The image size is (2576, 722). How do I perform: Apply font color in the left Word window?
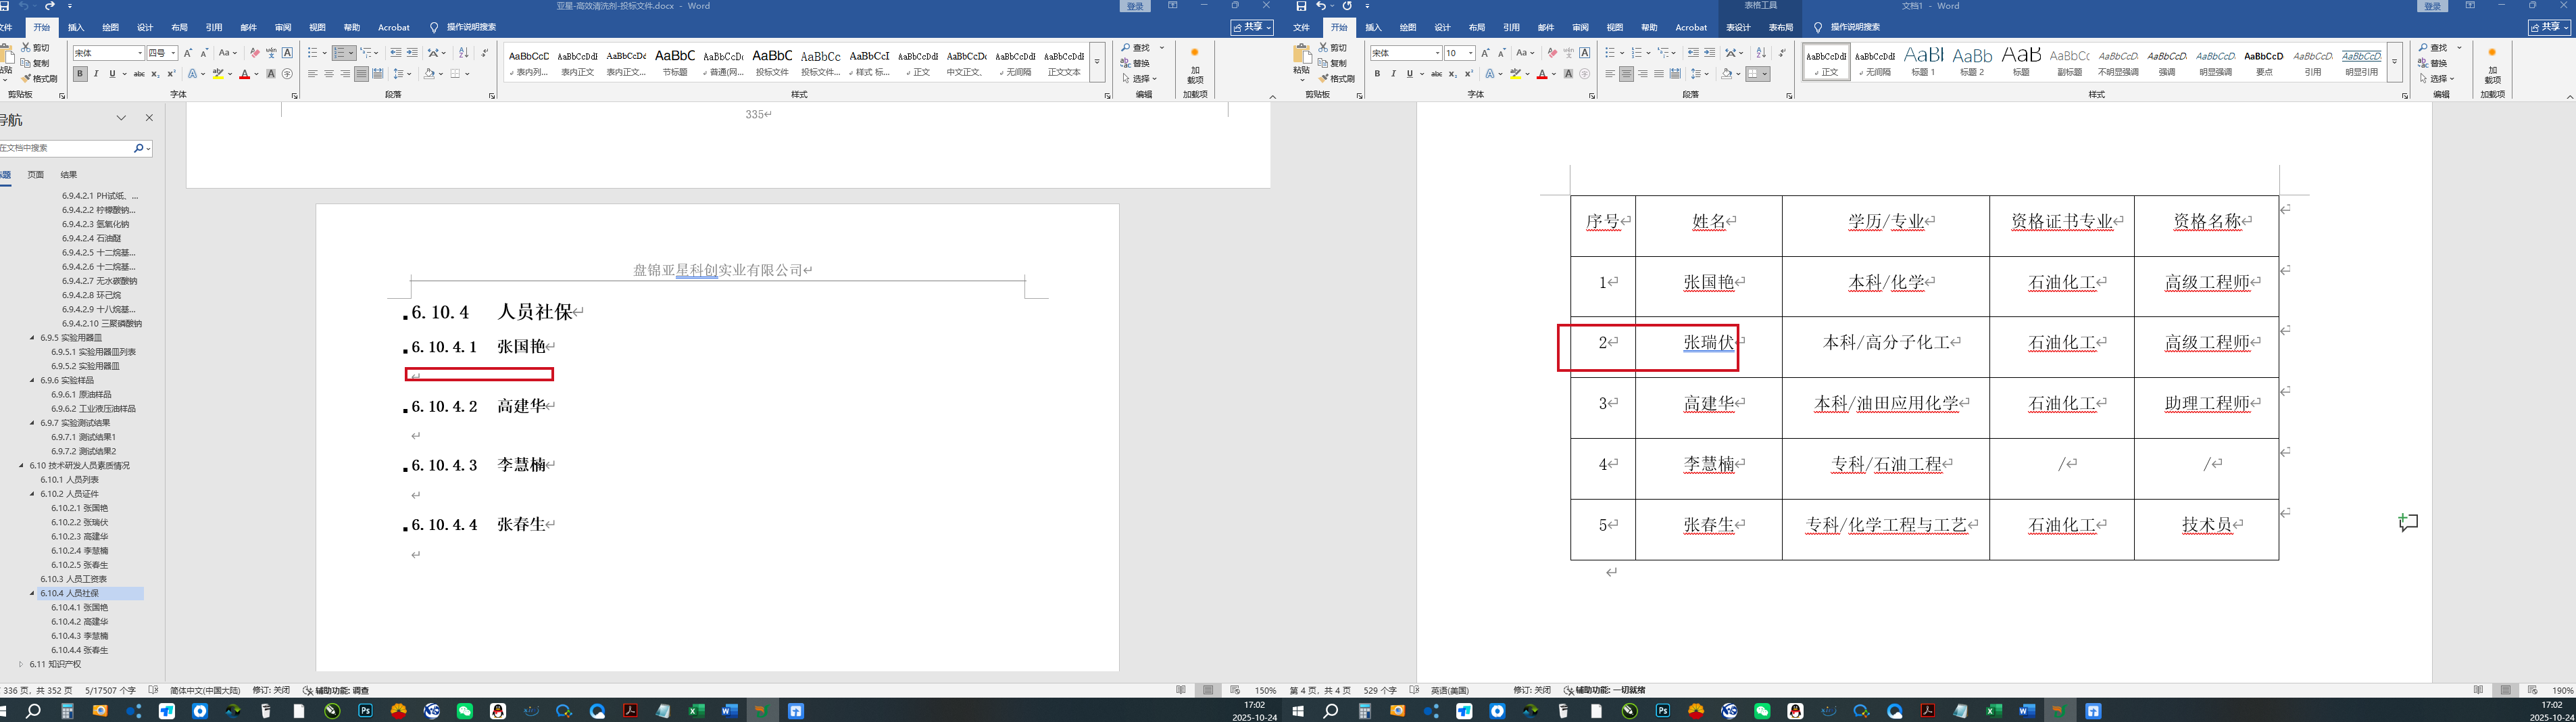(245, 74)
